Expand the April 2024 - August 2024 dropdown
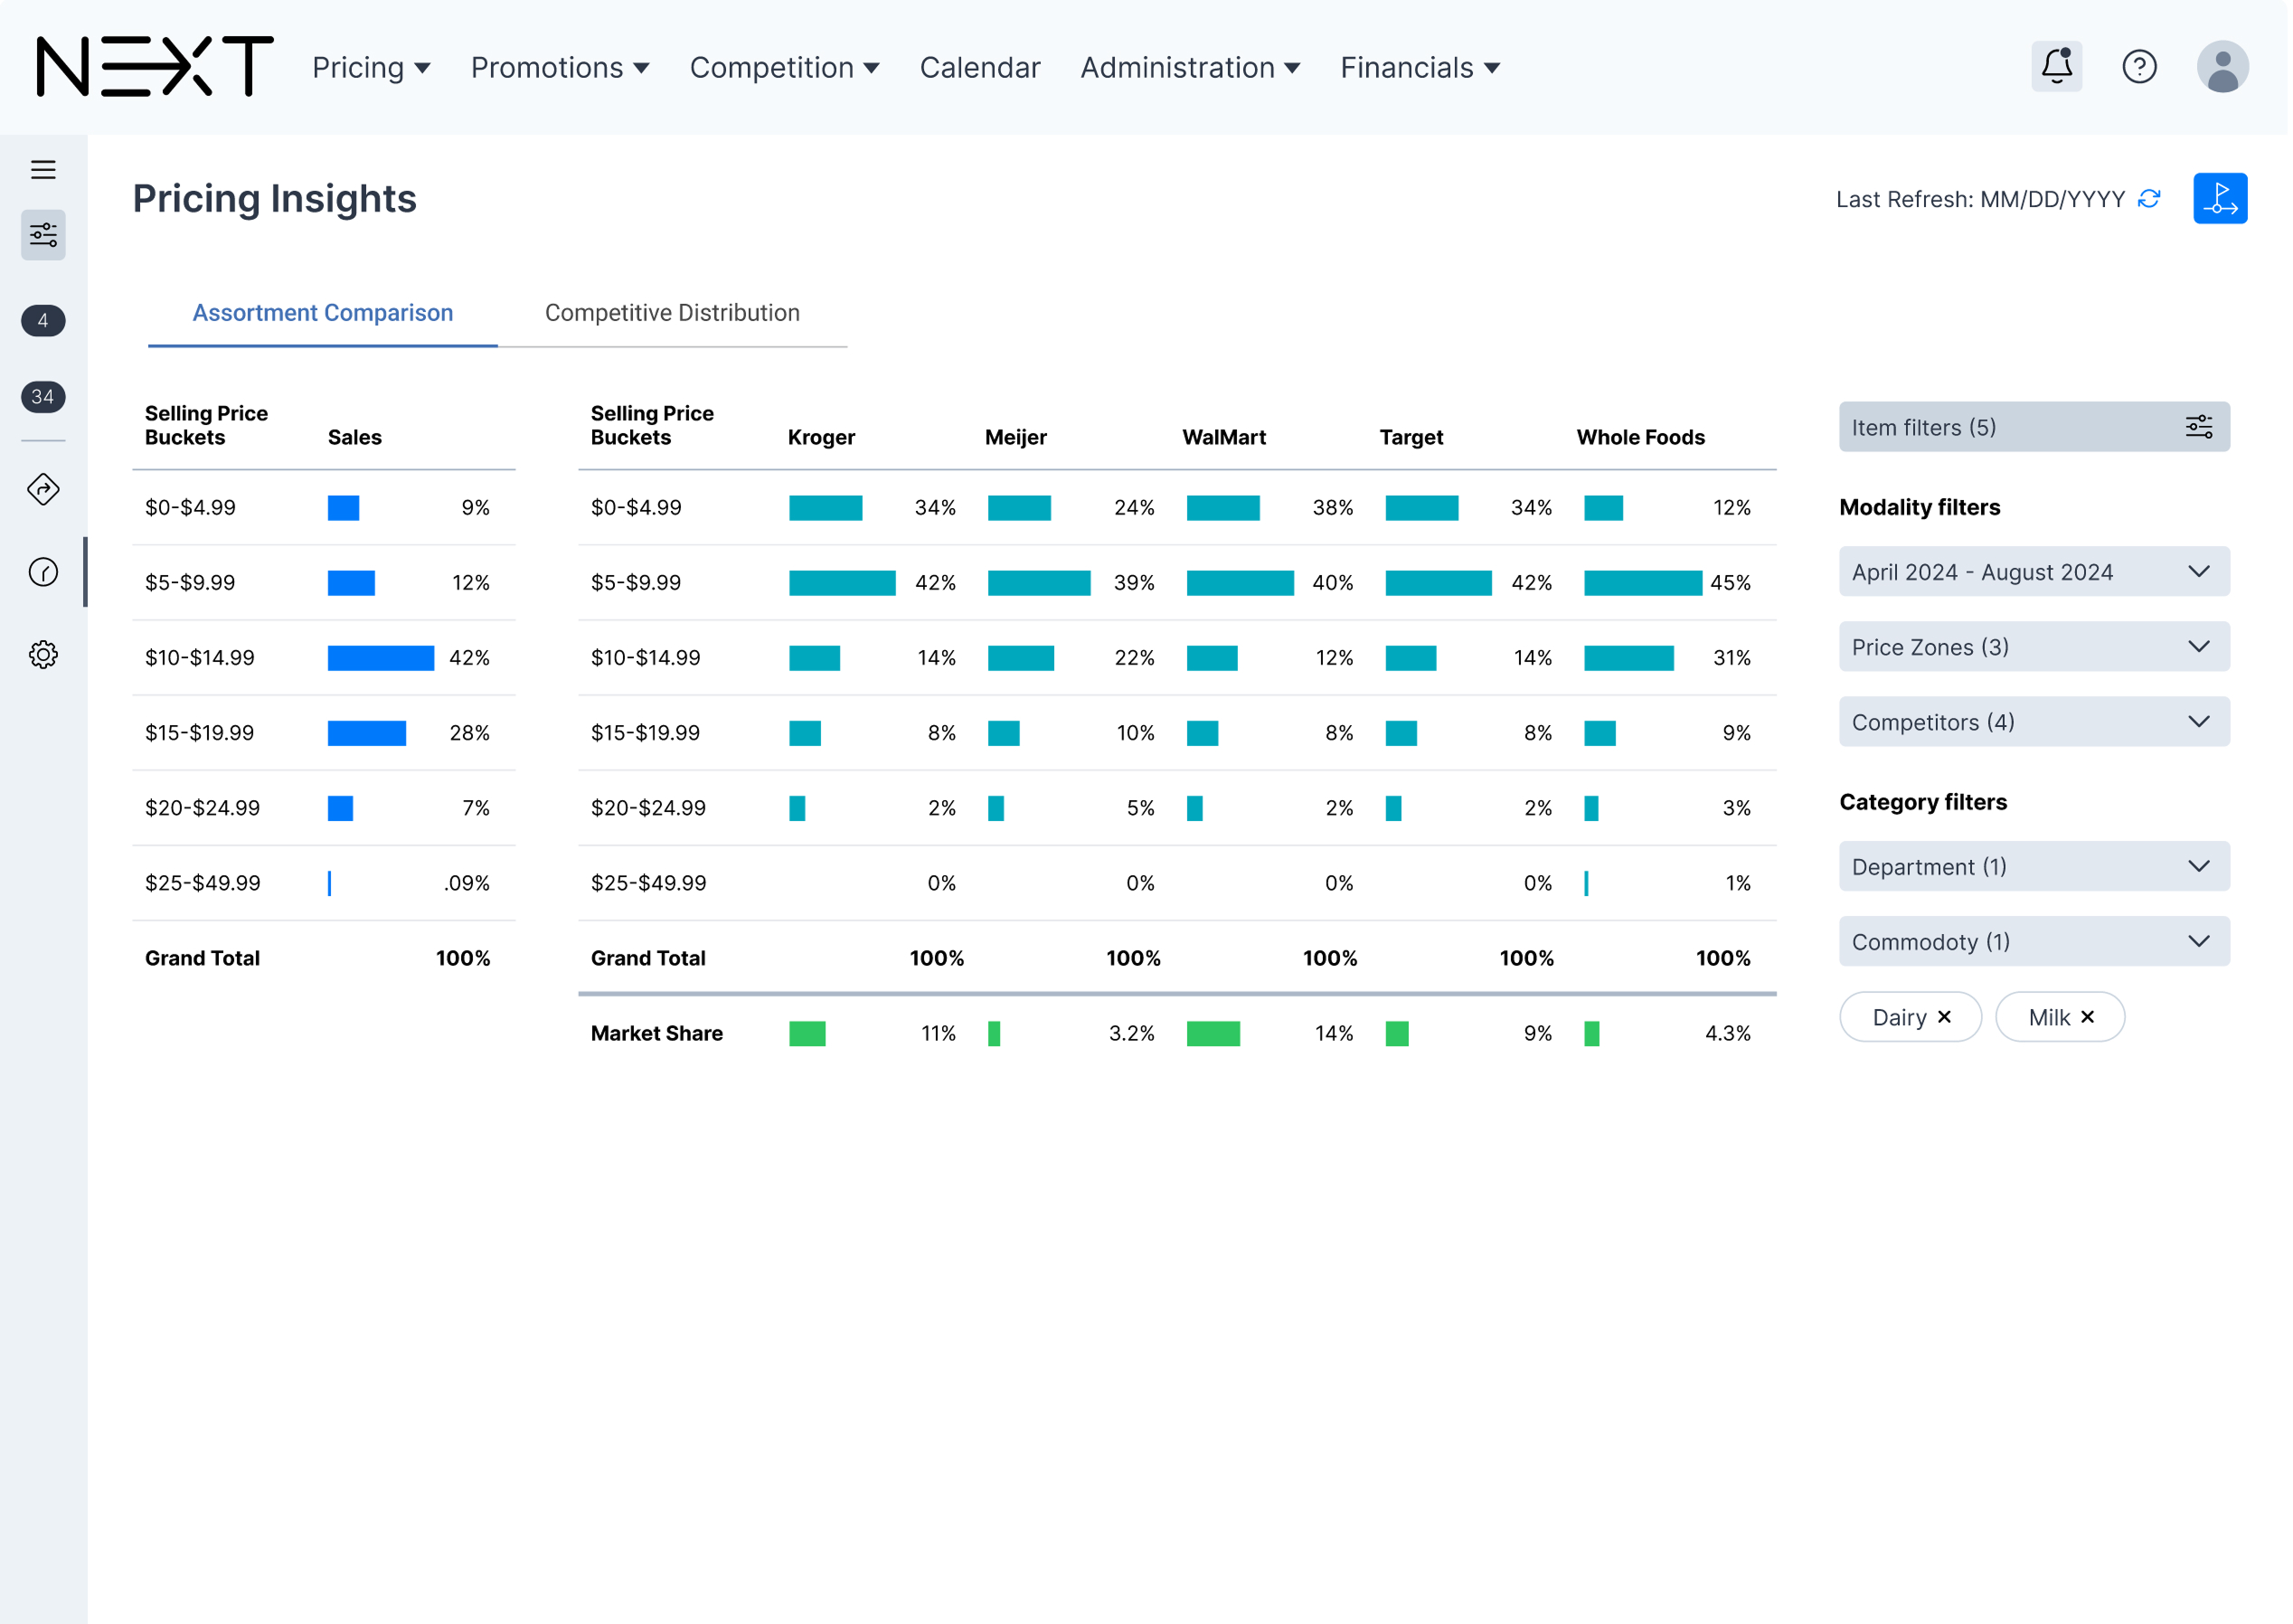2293x1624 pixels. point(2033,572)
